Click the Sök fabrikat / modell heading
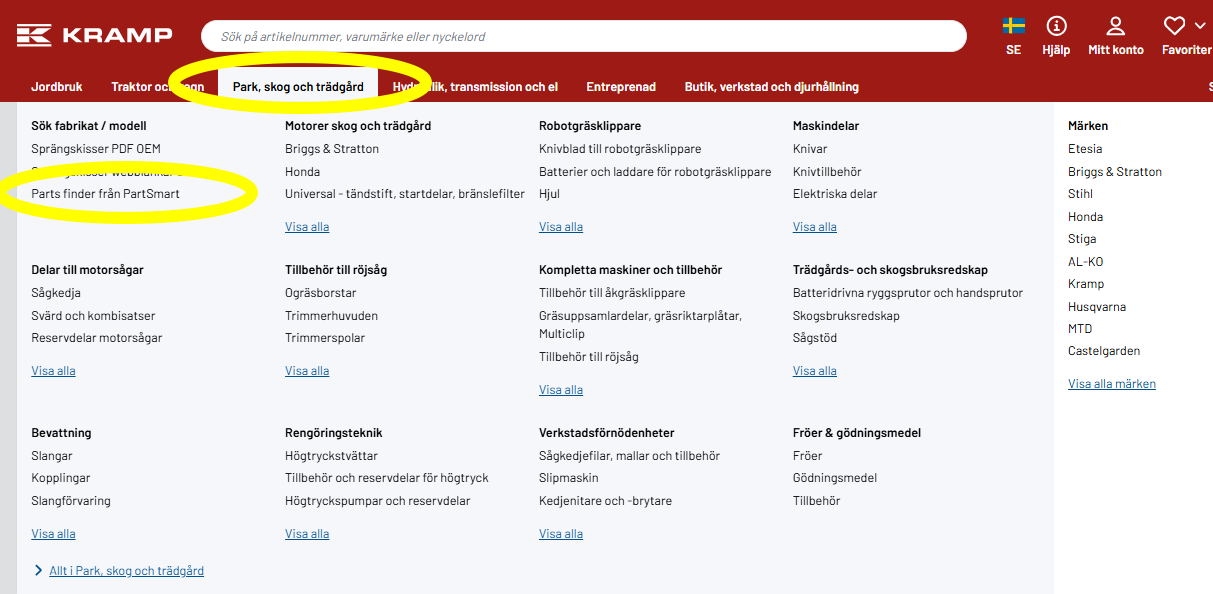The height and width of the screenshot is (594, 1213). [89, 126]
